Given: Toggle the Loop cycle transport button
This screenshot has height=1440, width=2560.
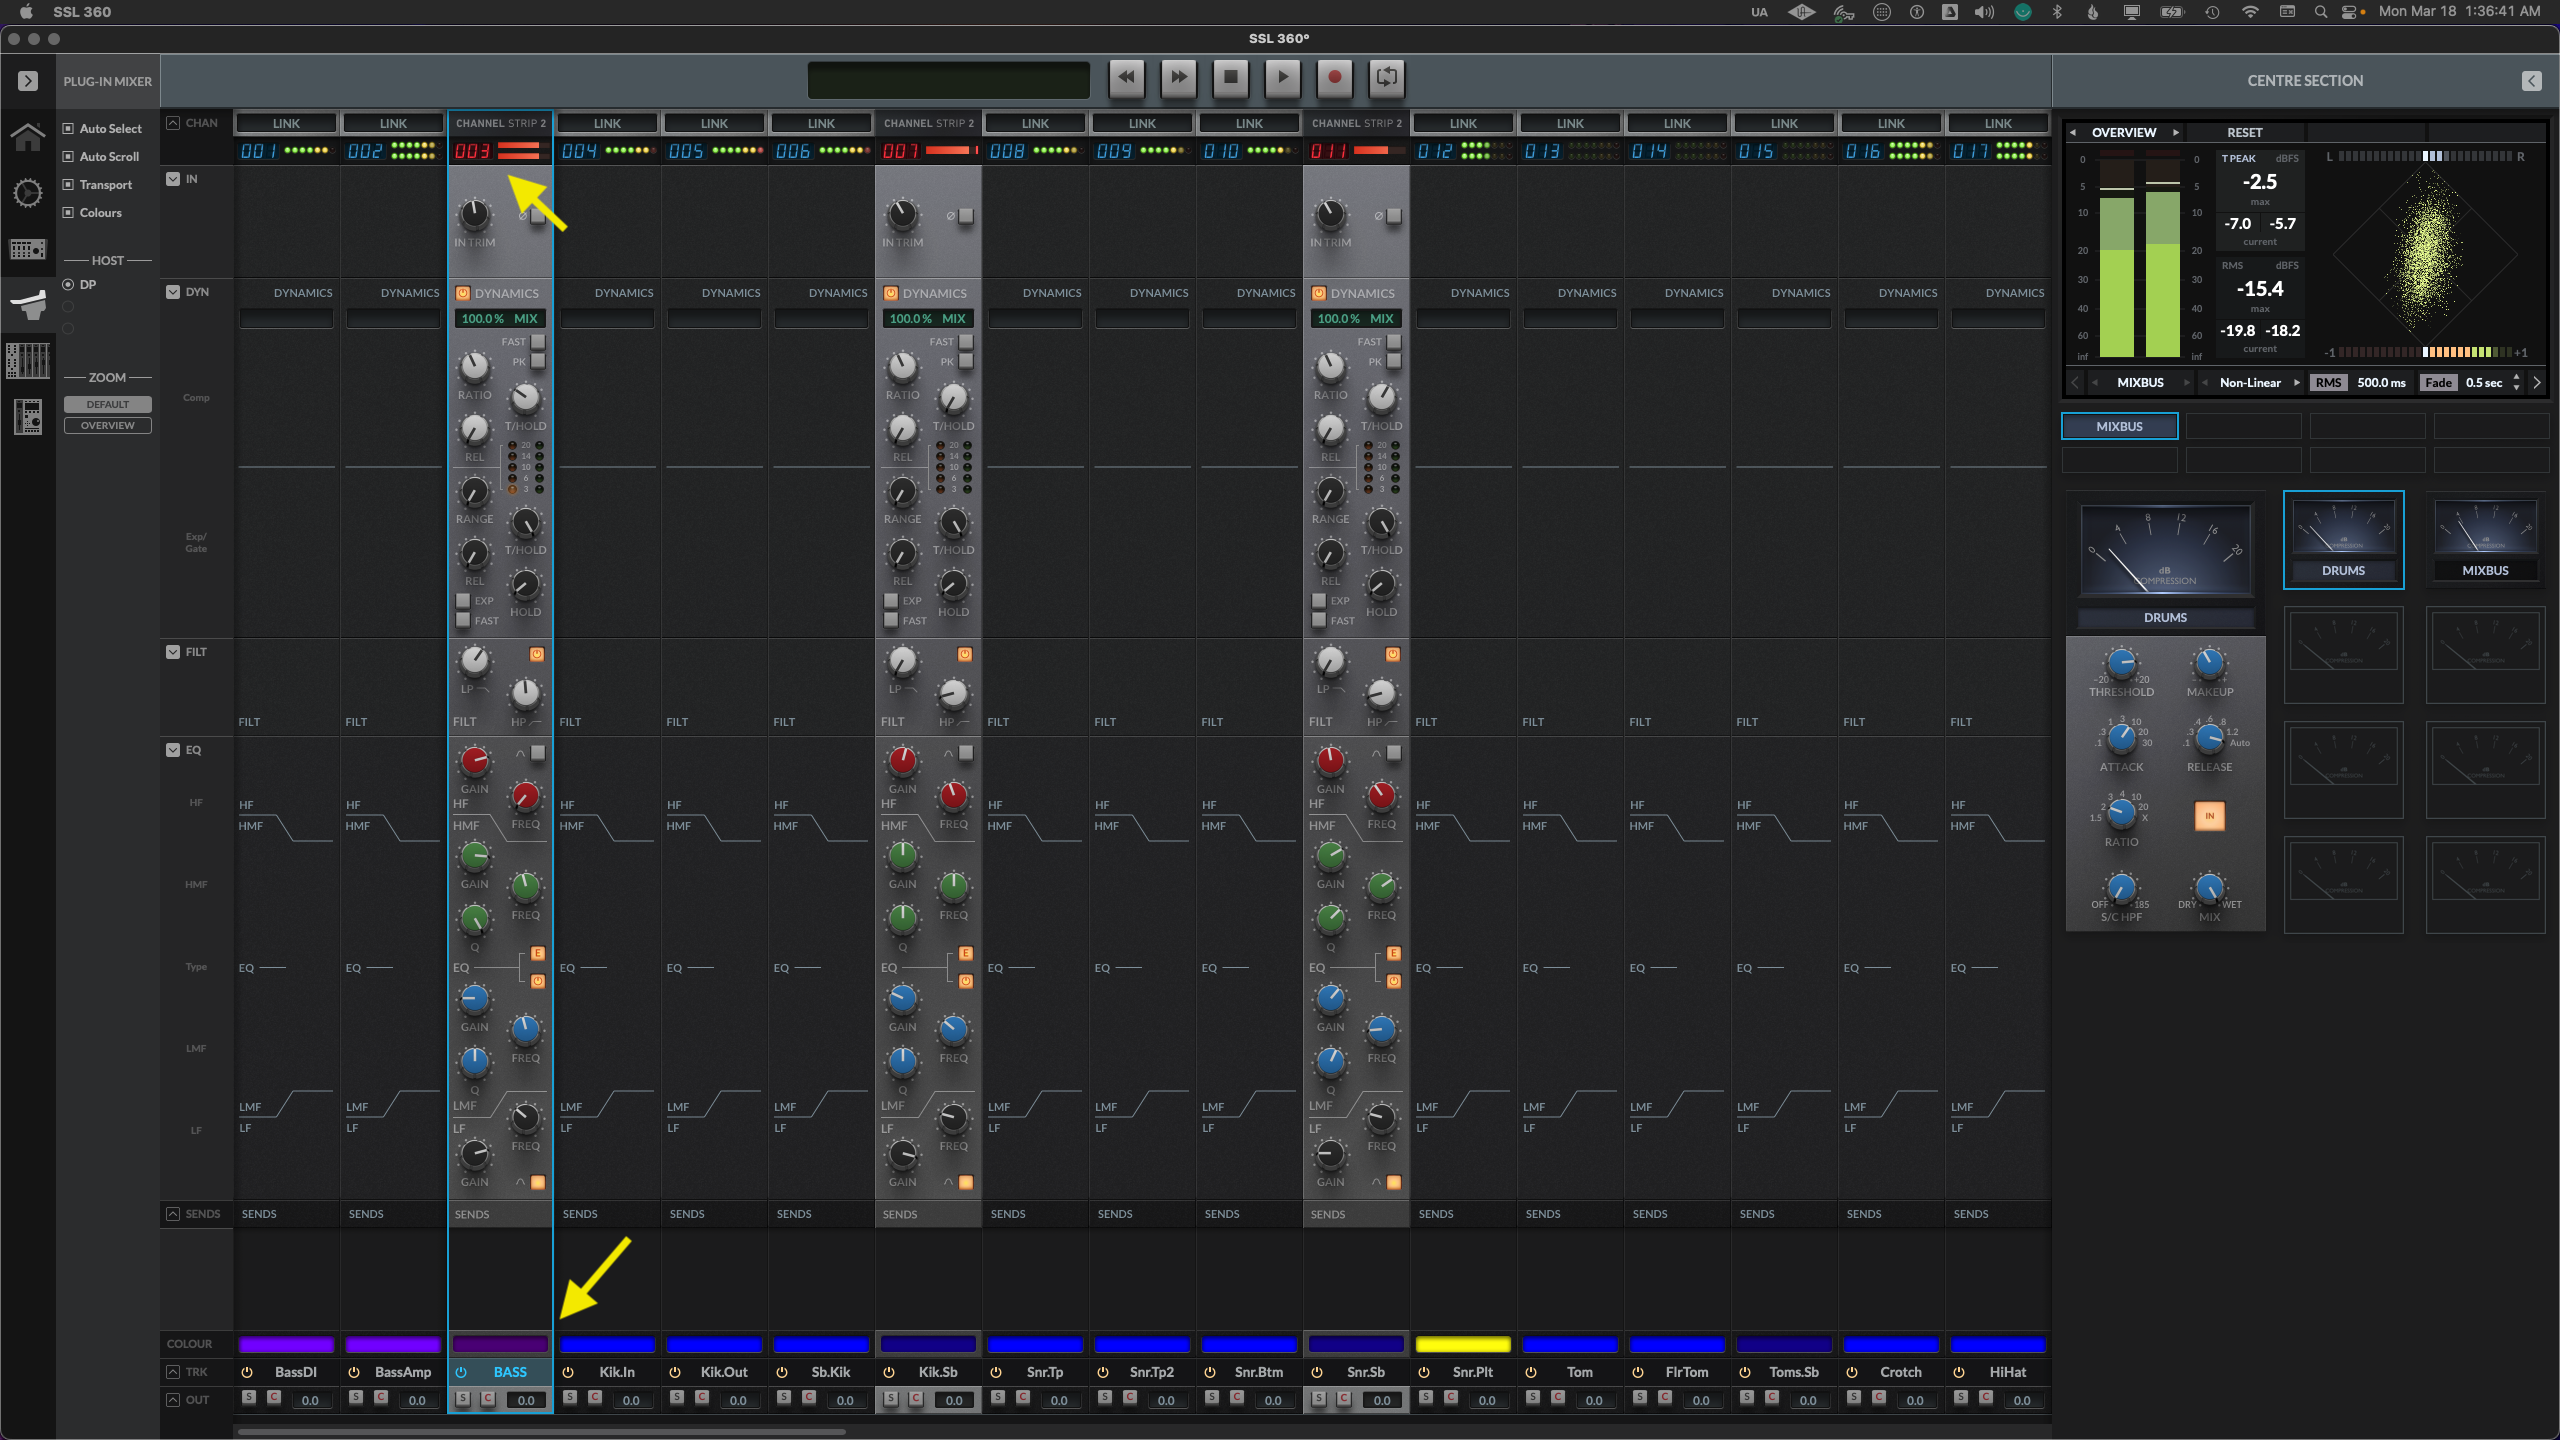Looking at the screenshot, I should coord(1387,77).
